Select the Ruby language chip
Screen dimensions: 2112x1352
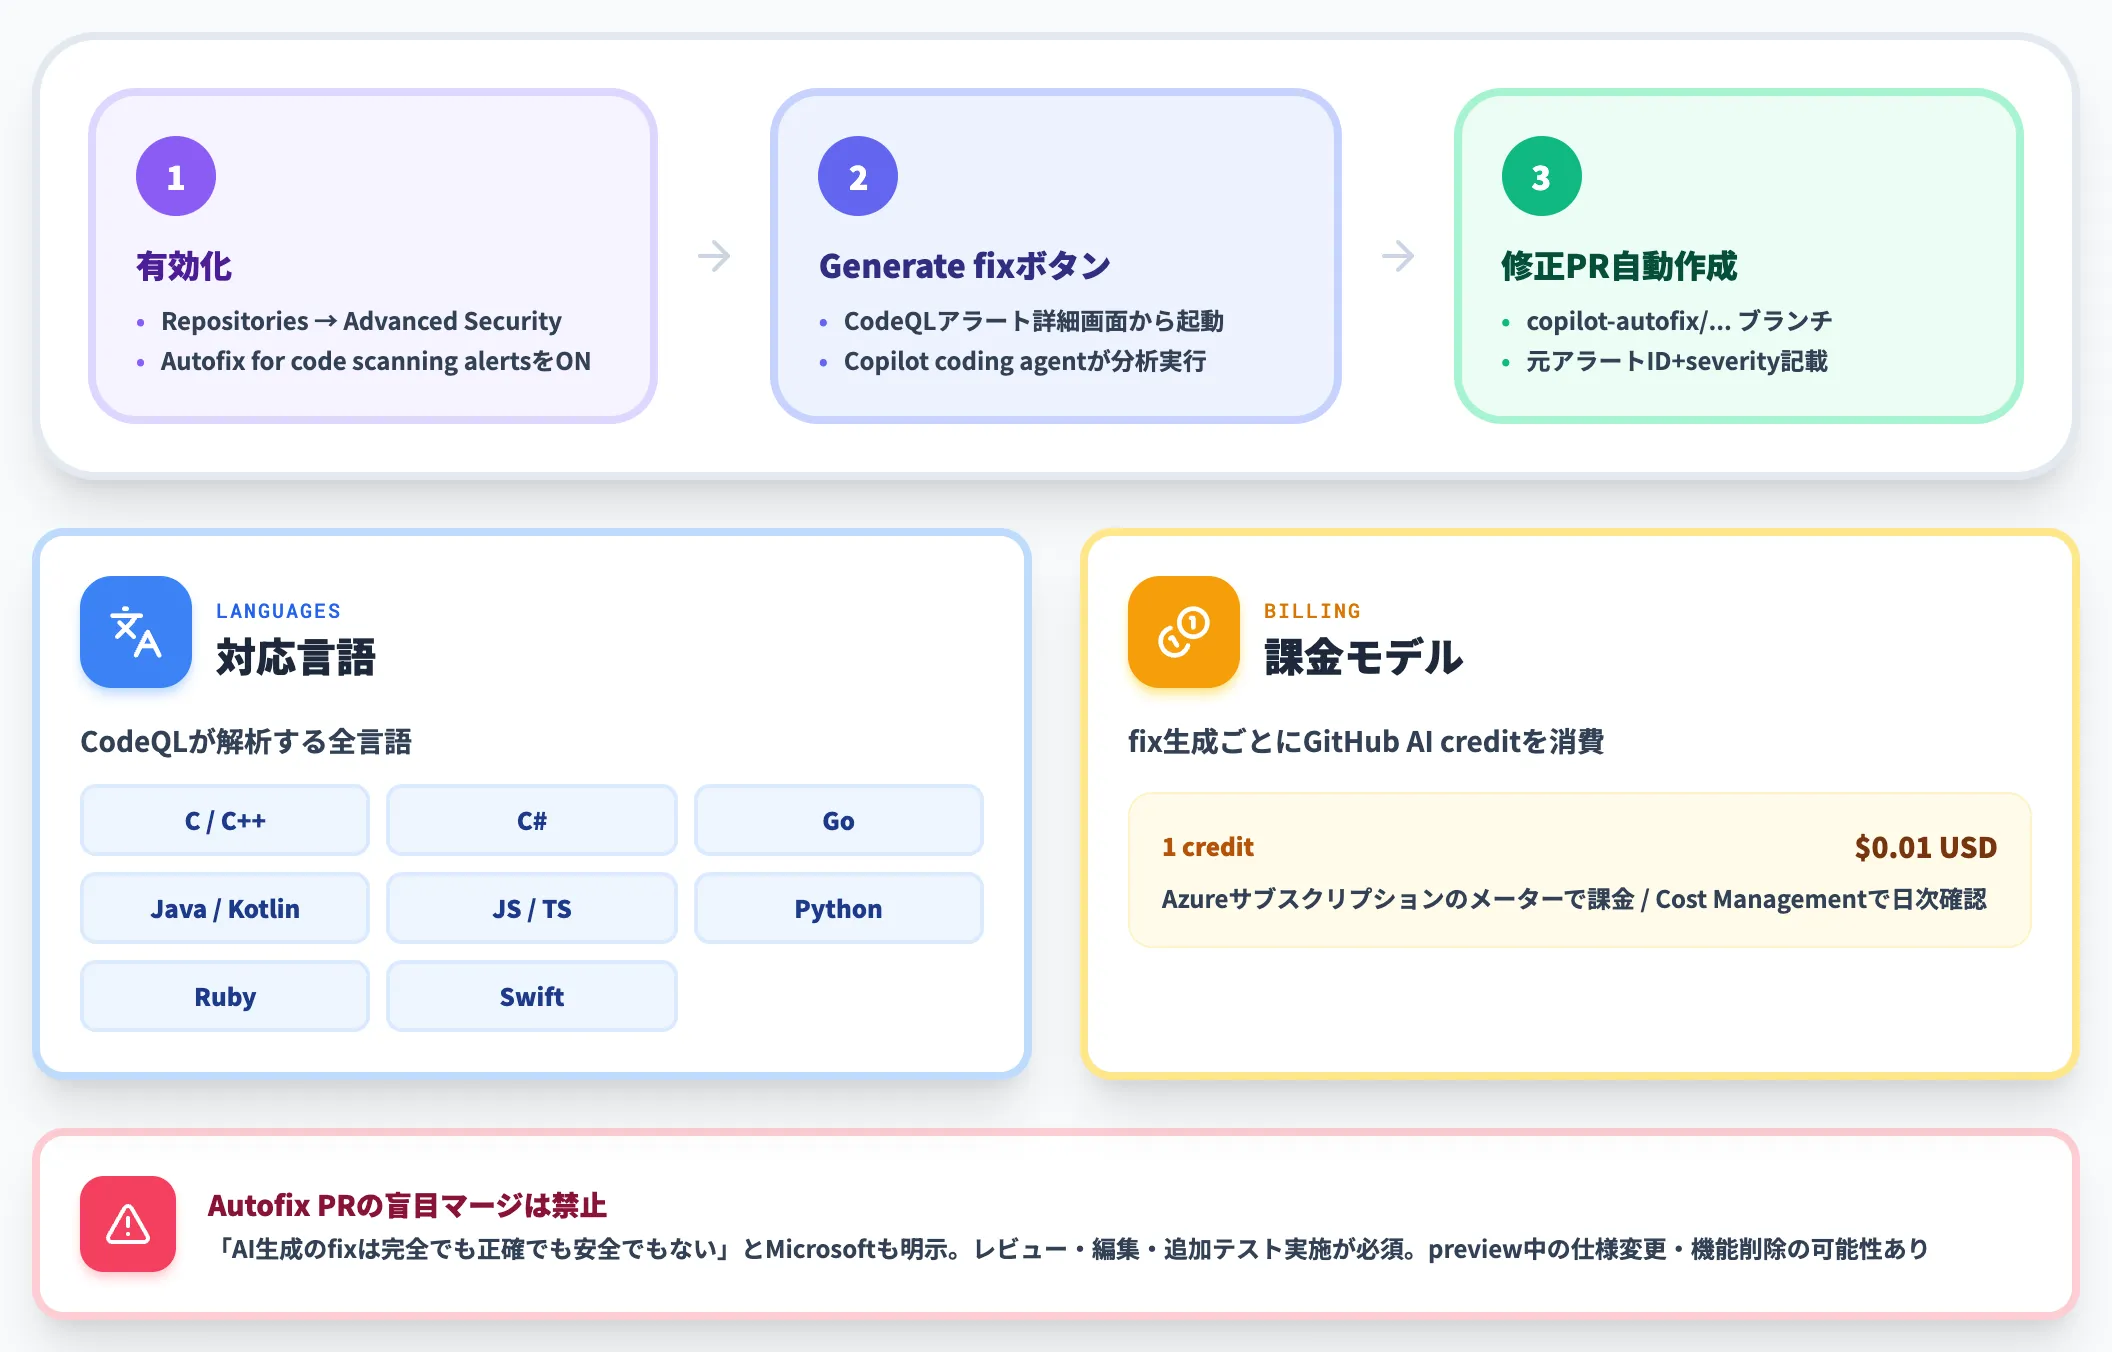[x=225, y=996]
